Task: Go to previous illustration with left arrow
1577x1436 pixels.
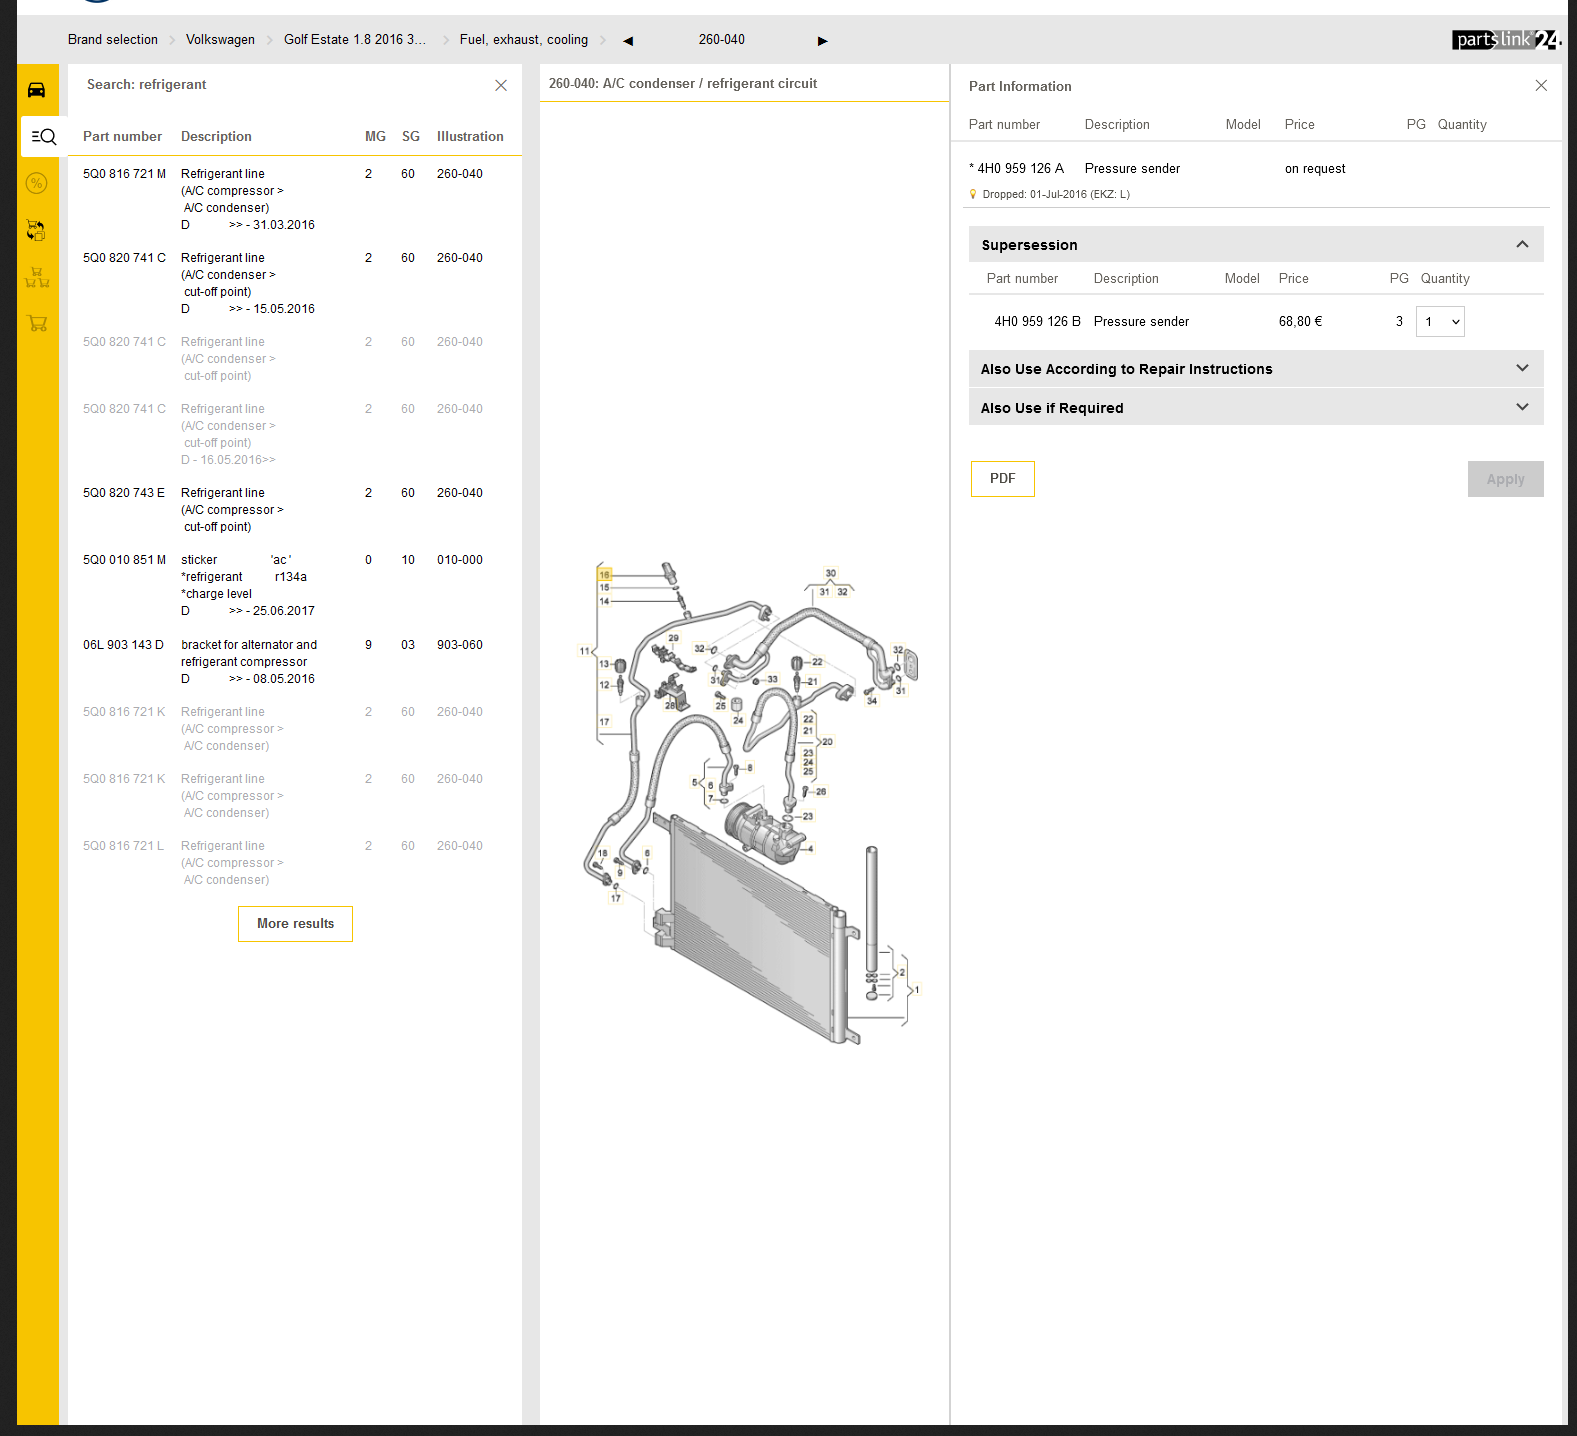Action: [x=628, y=41]
